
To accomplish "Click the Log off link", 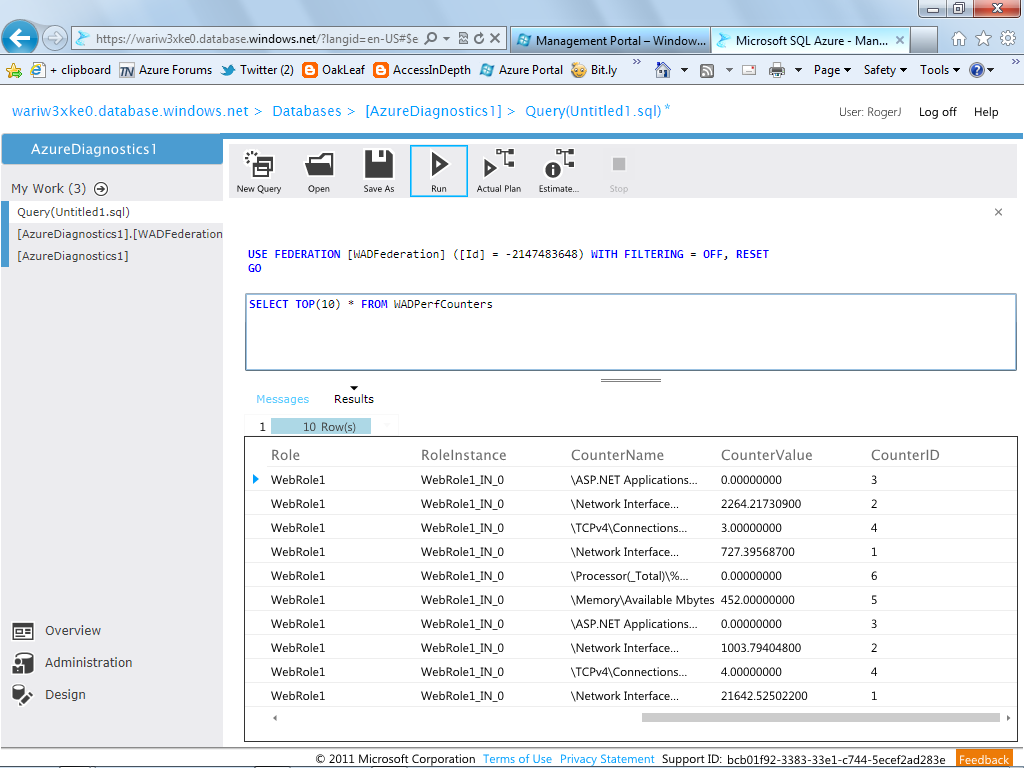I will pyautogui.click(x=937, y=112).
